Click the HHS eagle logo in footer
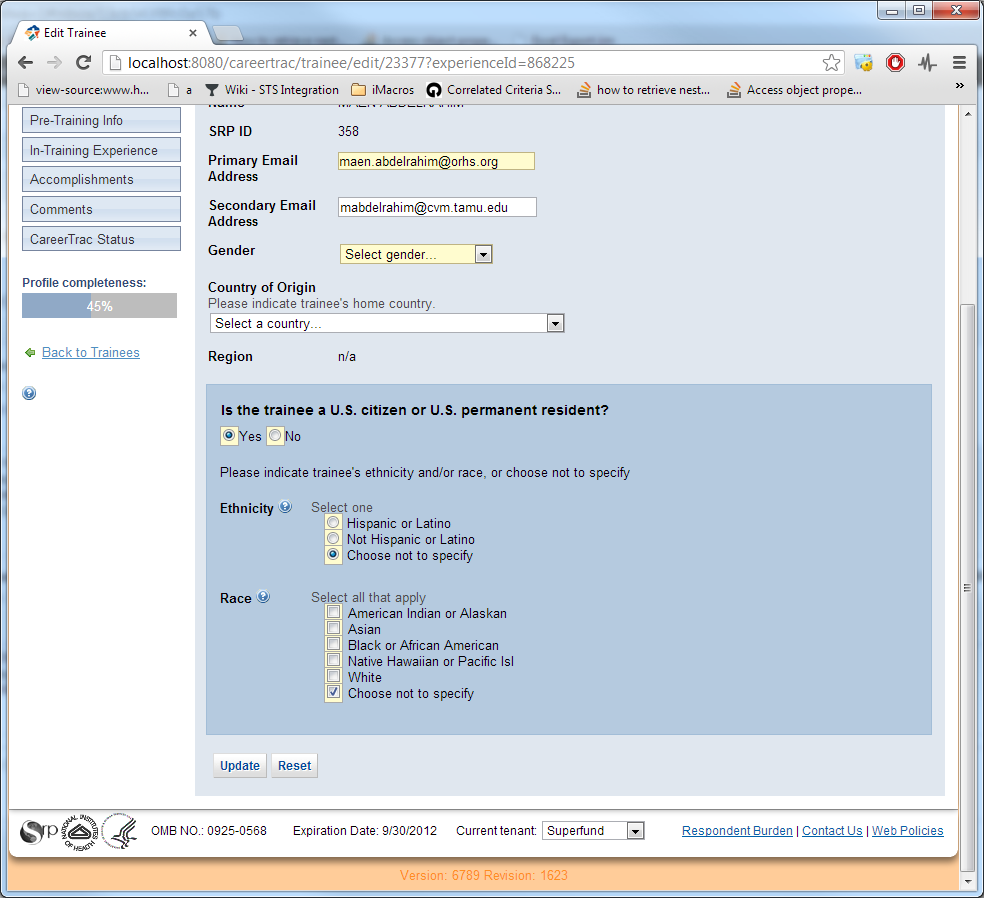Viewport: 984px width, 898px height. 120,831
